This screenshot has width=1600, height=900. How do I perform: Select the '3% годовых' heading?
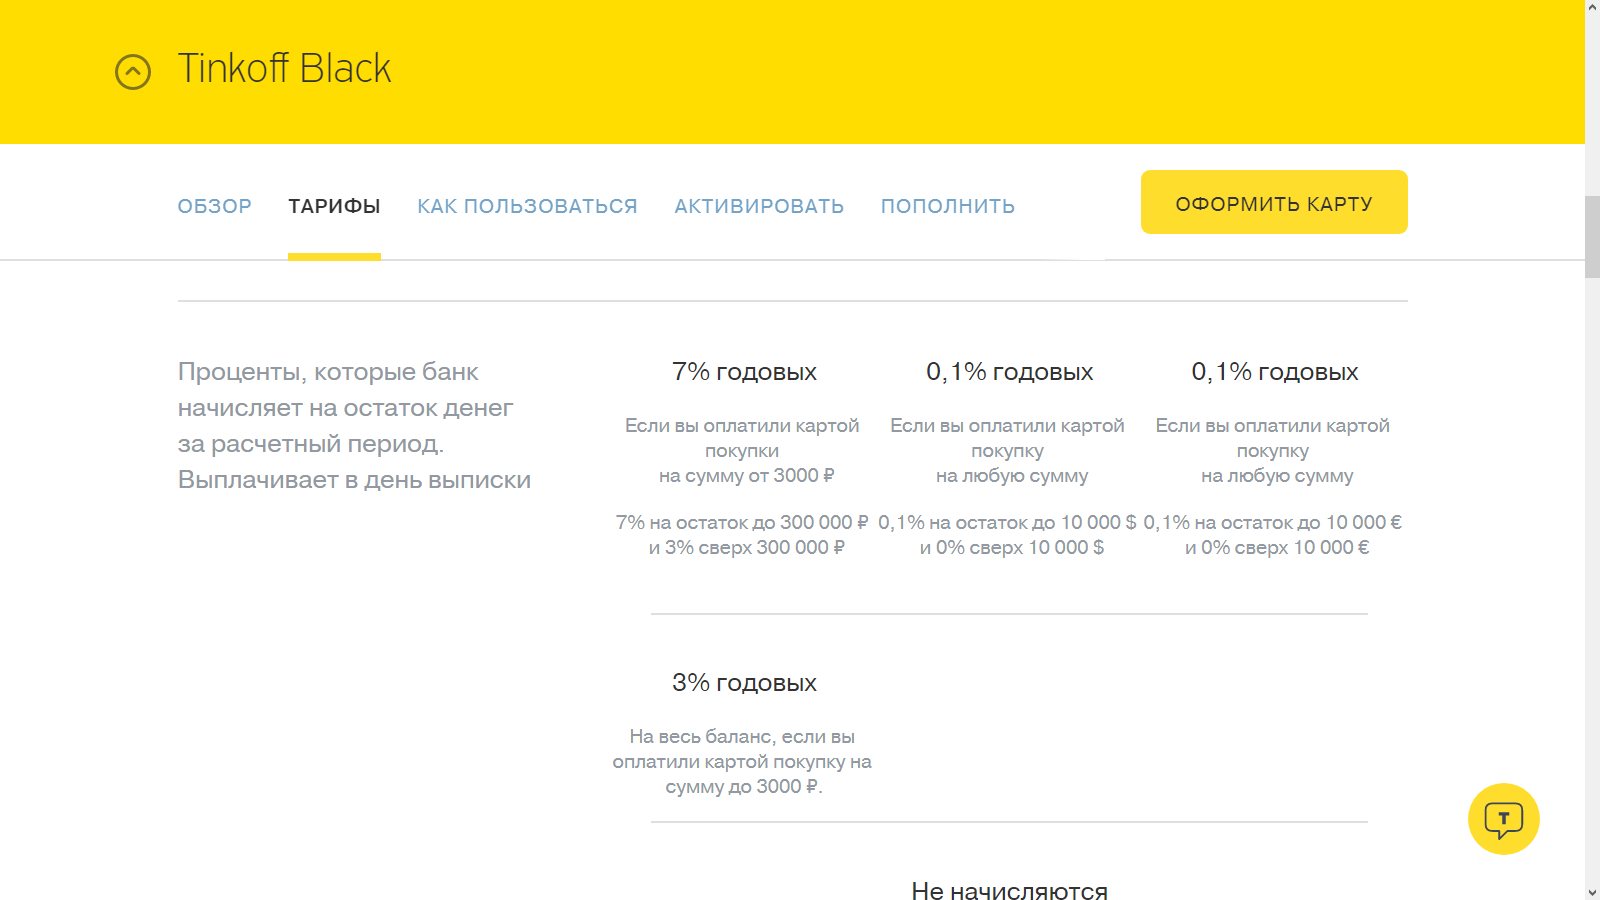tap(744, 683)
